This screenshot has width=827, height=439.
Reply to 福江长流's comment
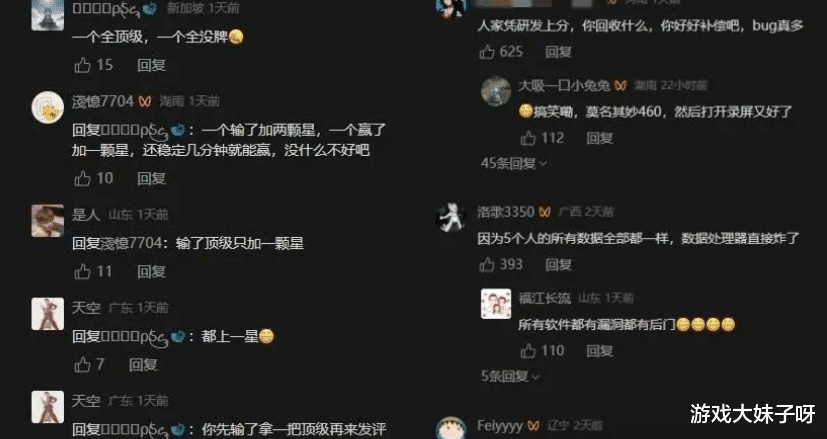tap(600, 351)
